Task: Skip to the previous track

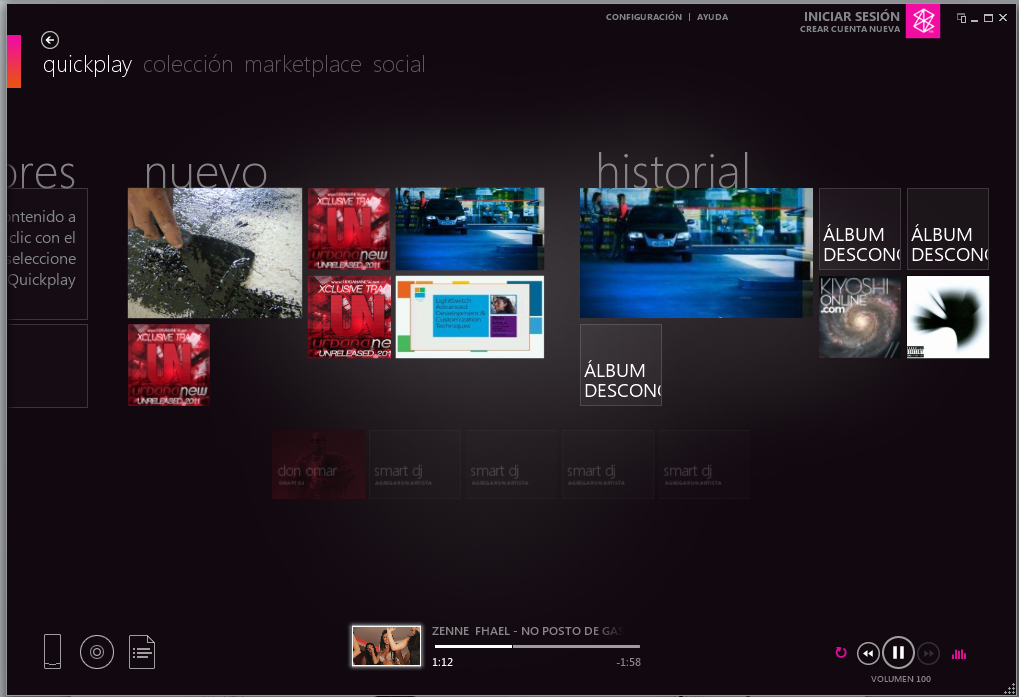Action: click(868, 653)
